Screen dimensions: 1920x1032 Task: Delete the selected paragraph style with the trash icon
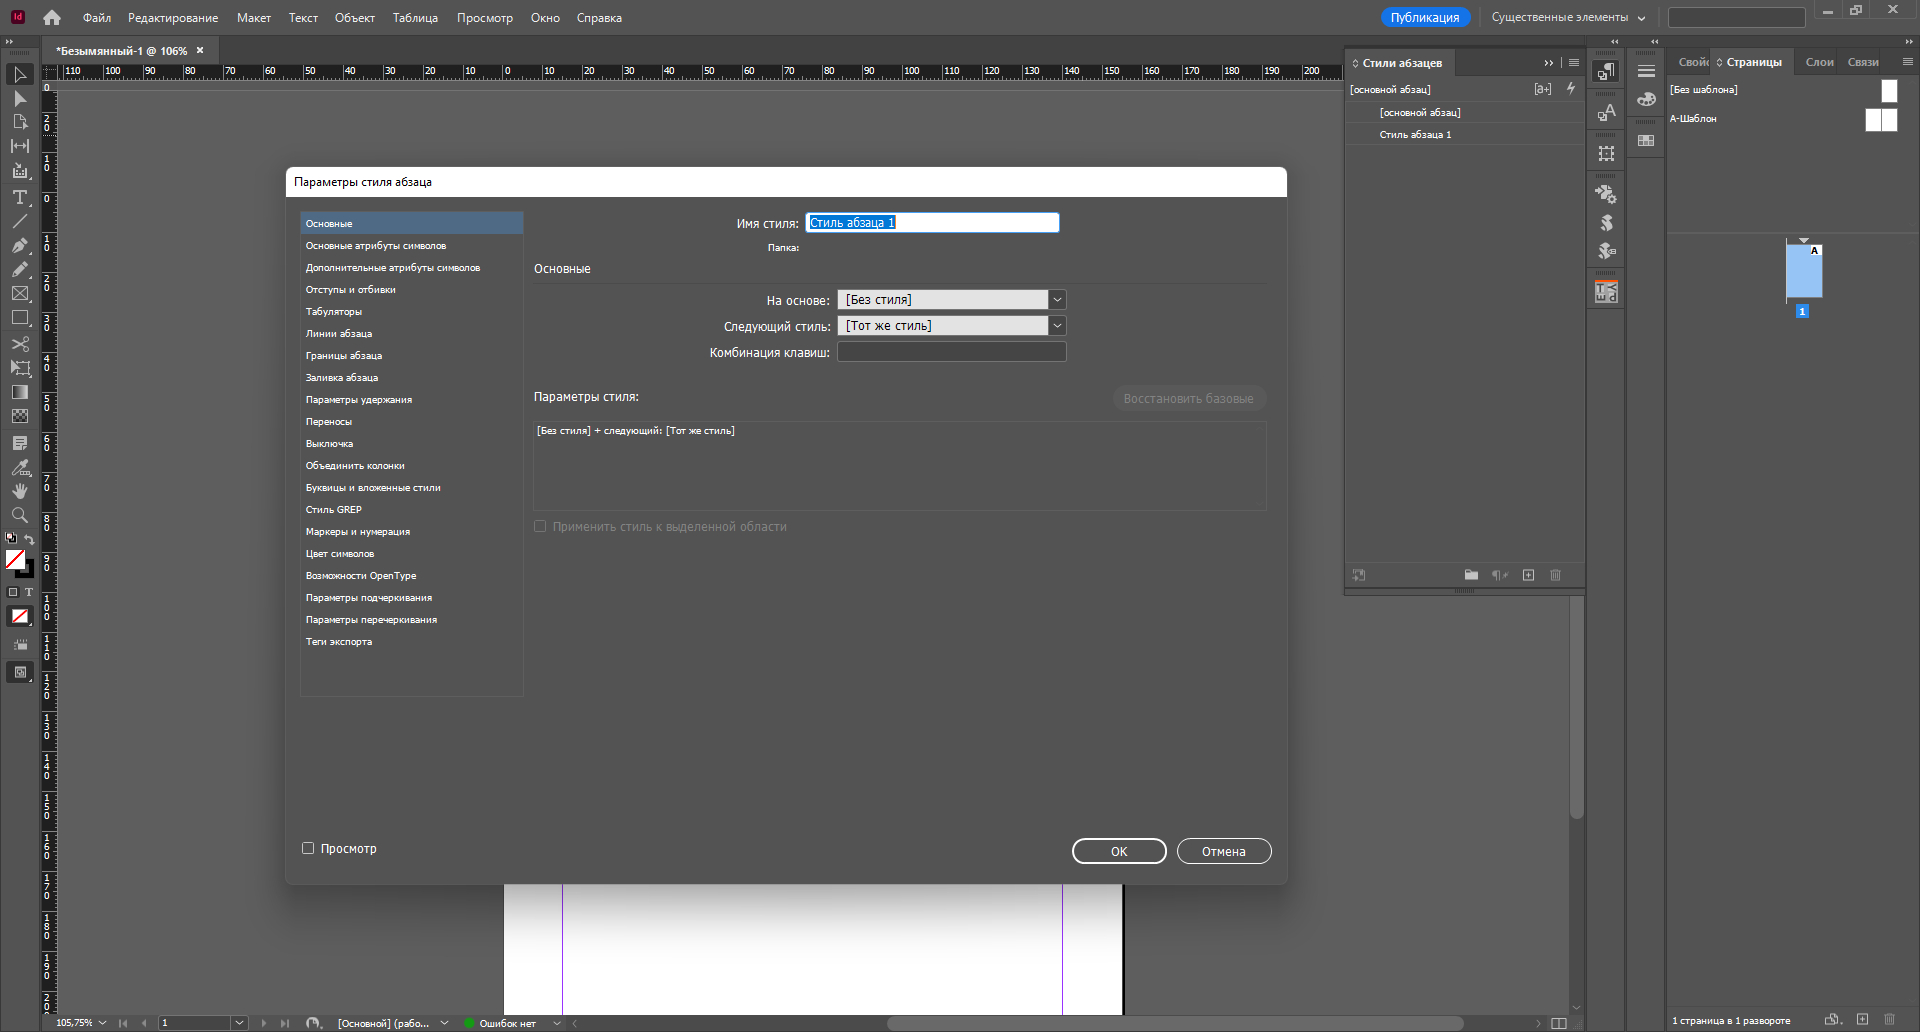click(x=1555, y=575)
